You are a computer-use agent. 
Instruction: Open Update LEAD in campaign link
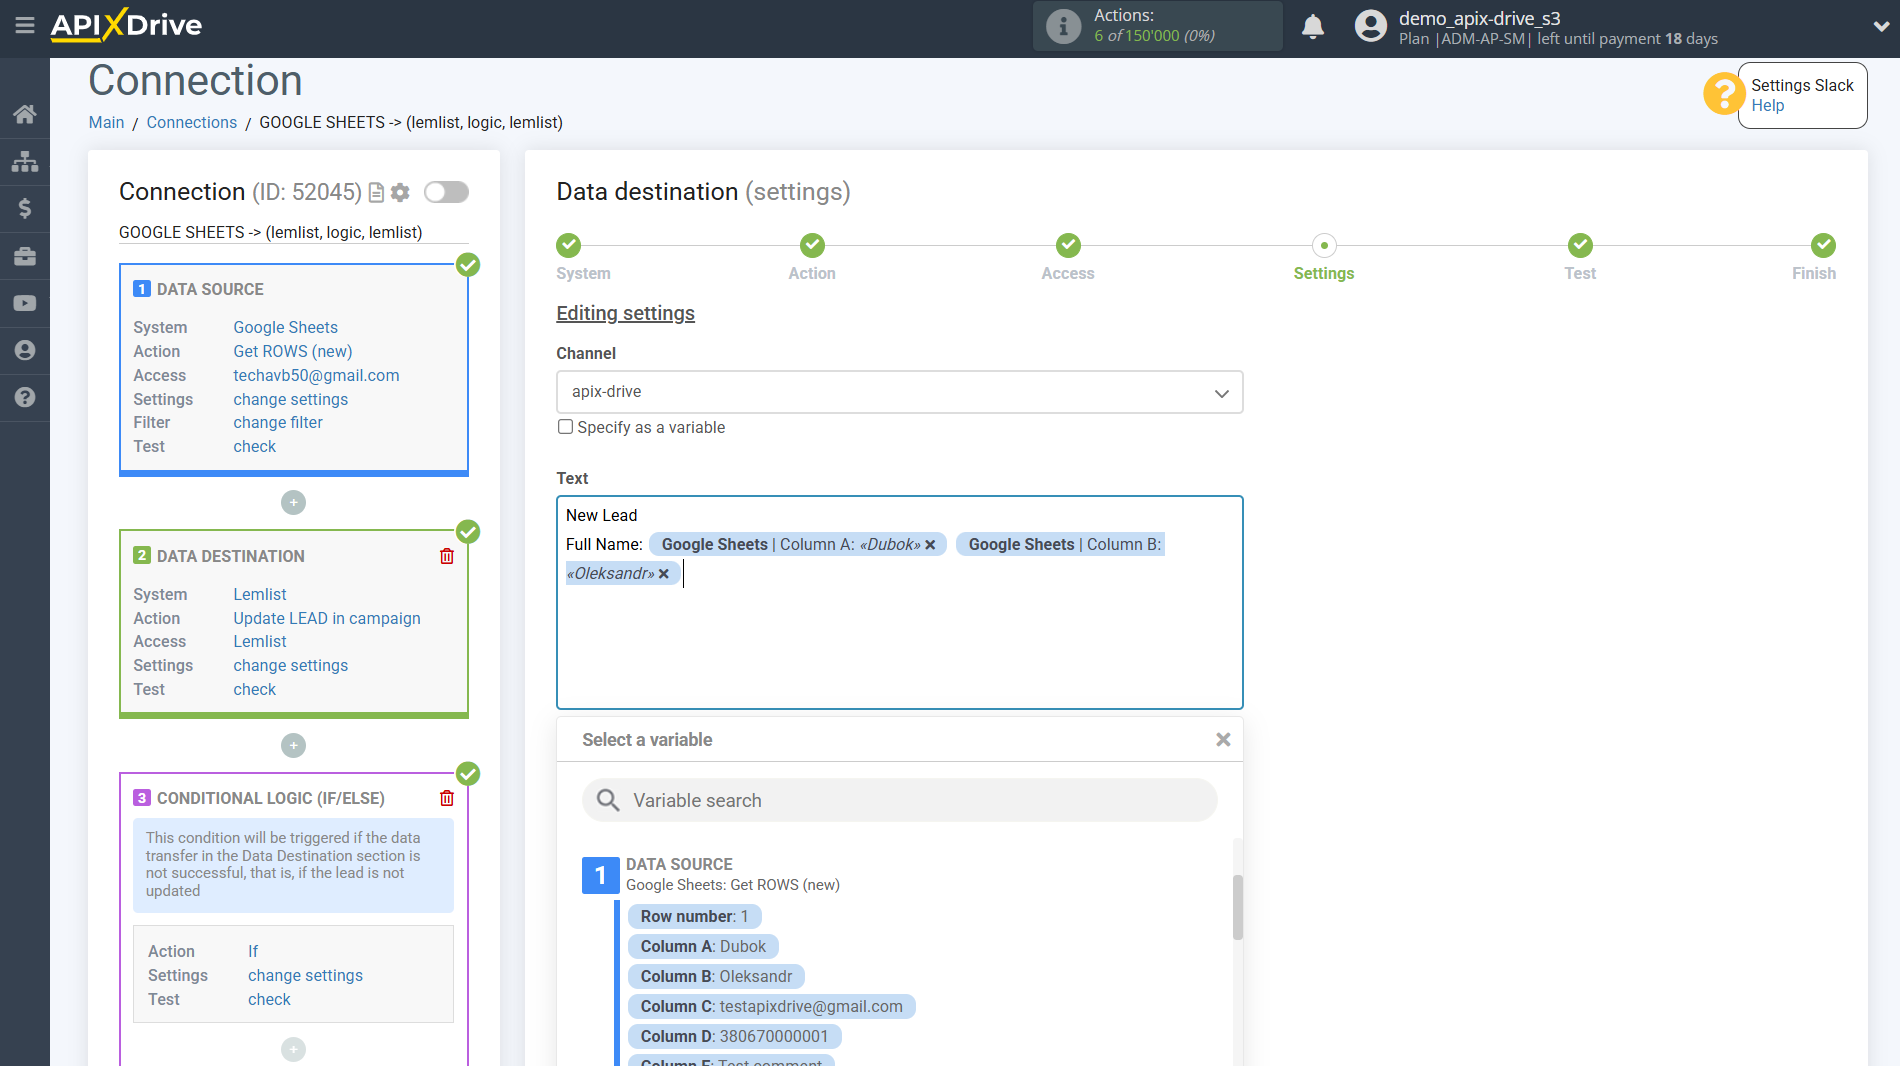tap(326, 618)
